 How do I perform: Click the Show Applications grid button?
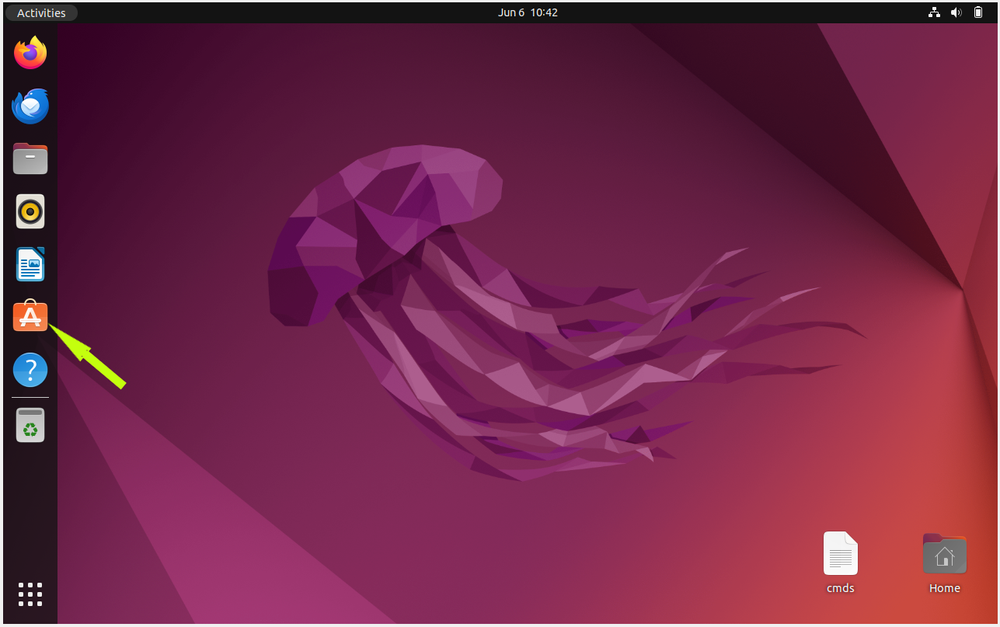(30, 594)
